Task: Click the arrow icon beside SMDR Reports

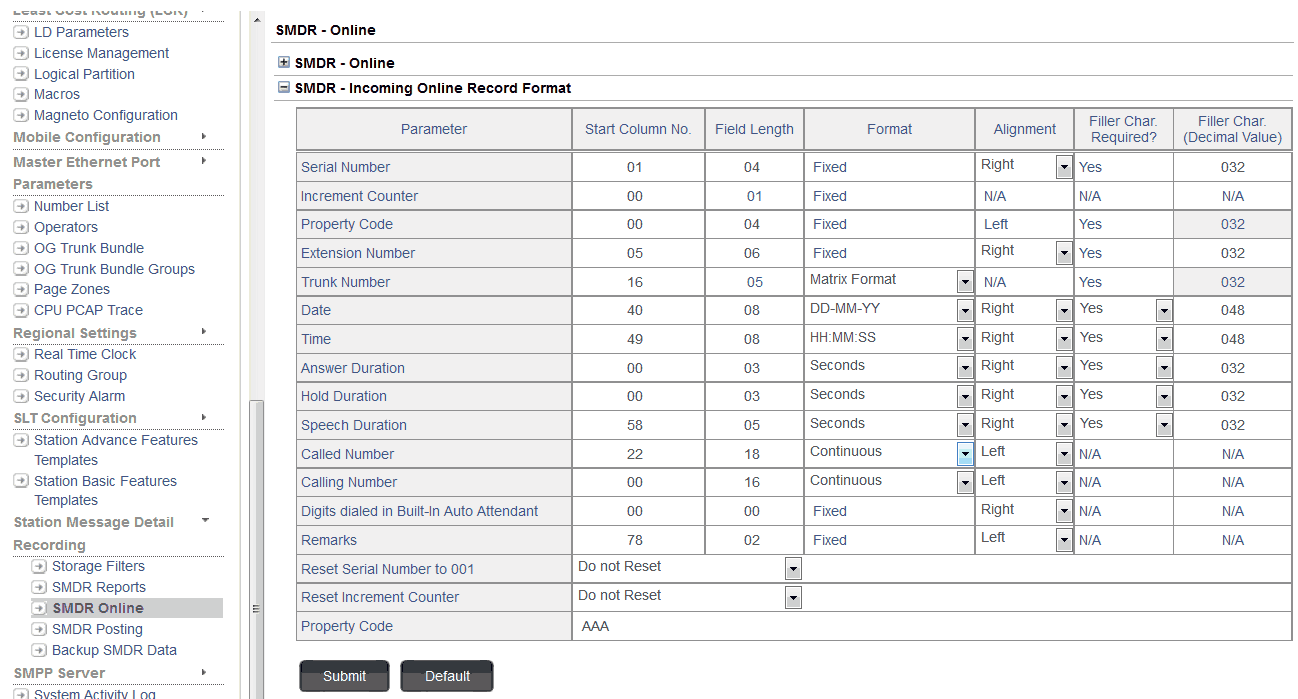Action: click(39, 587)
